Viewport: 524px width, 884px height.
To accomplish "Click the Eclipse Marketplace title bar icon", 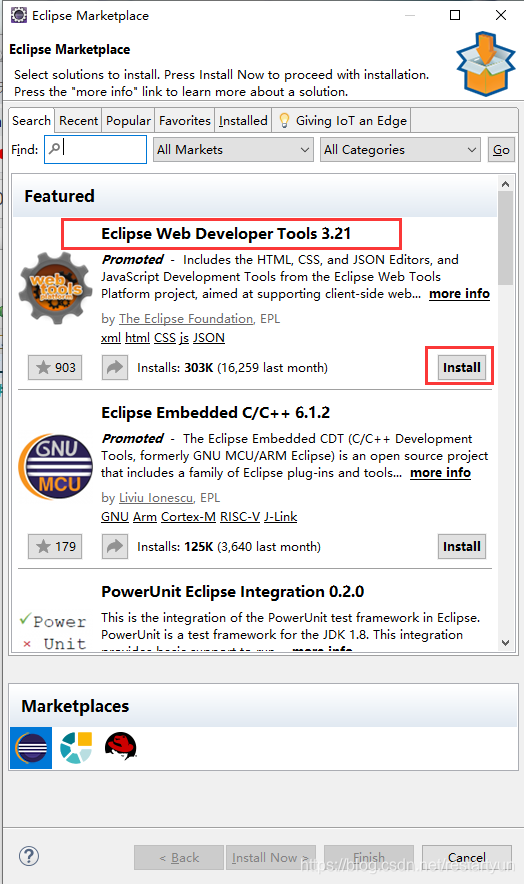I will tap(19, 15).
